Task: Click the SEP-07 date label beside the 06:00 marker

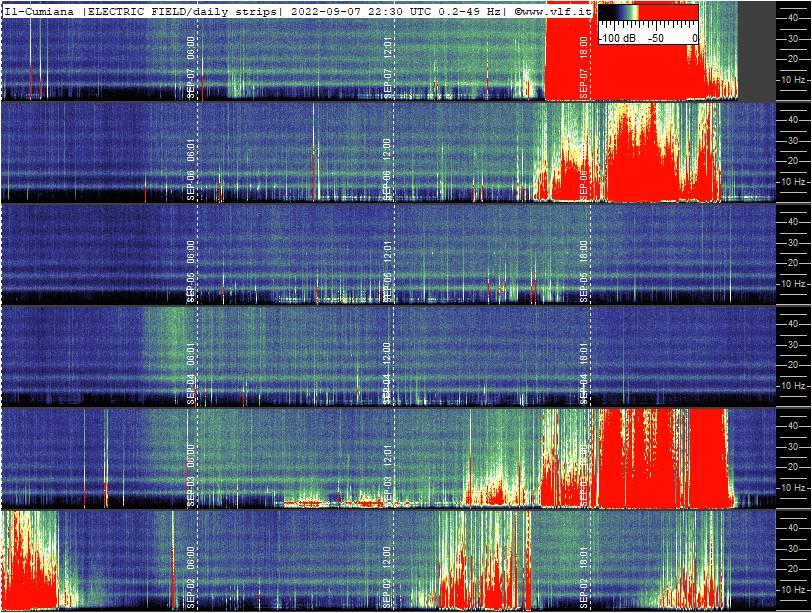Action: point(191,83)
